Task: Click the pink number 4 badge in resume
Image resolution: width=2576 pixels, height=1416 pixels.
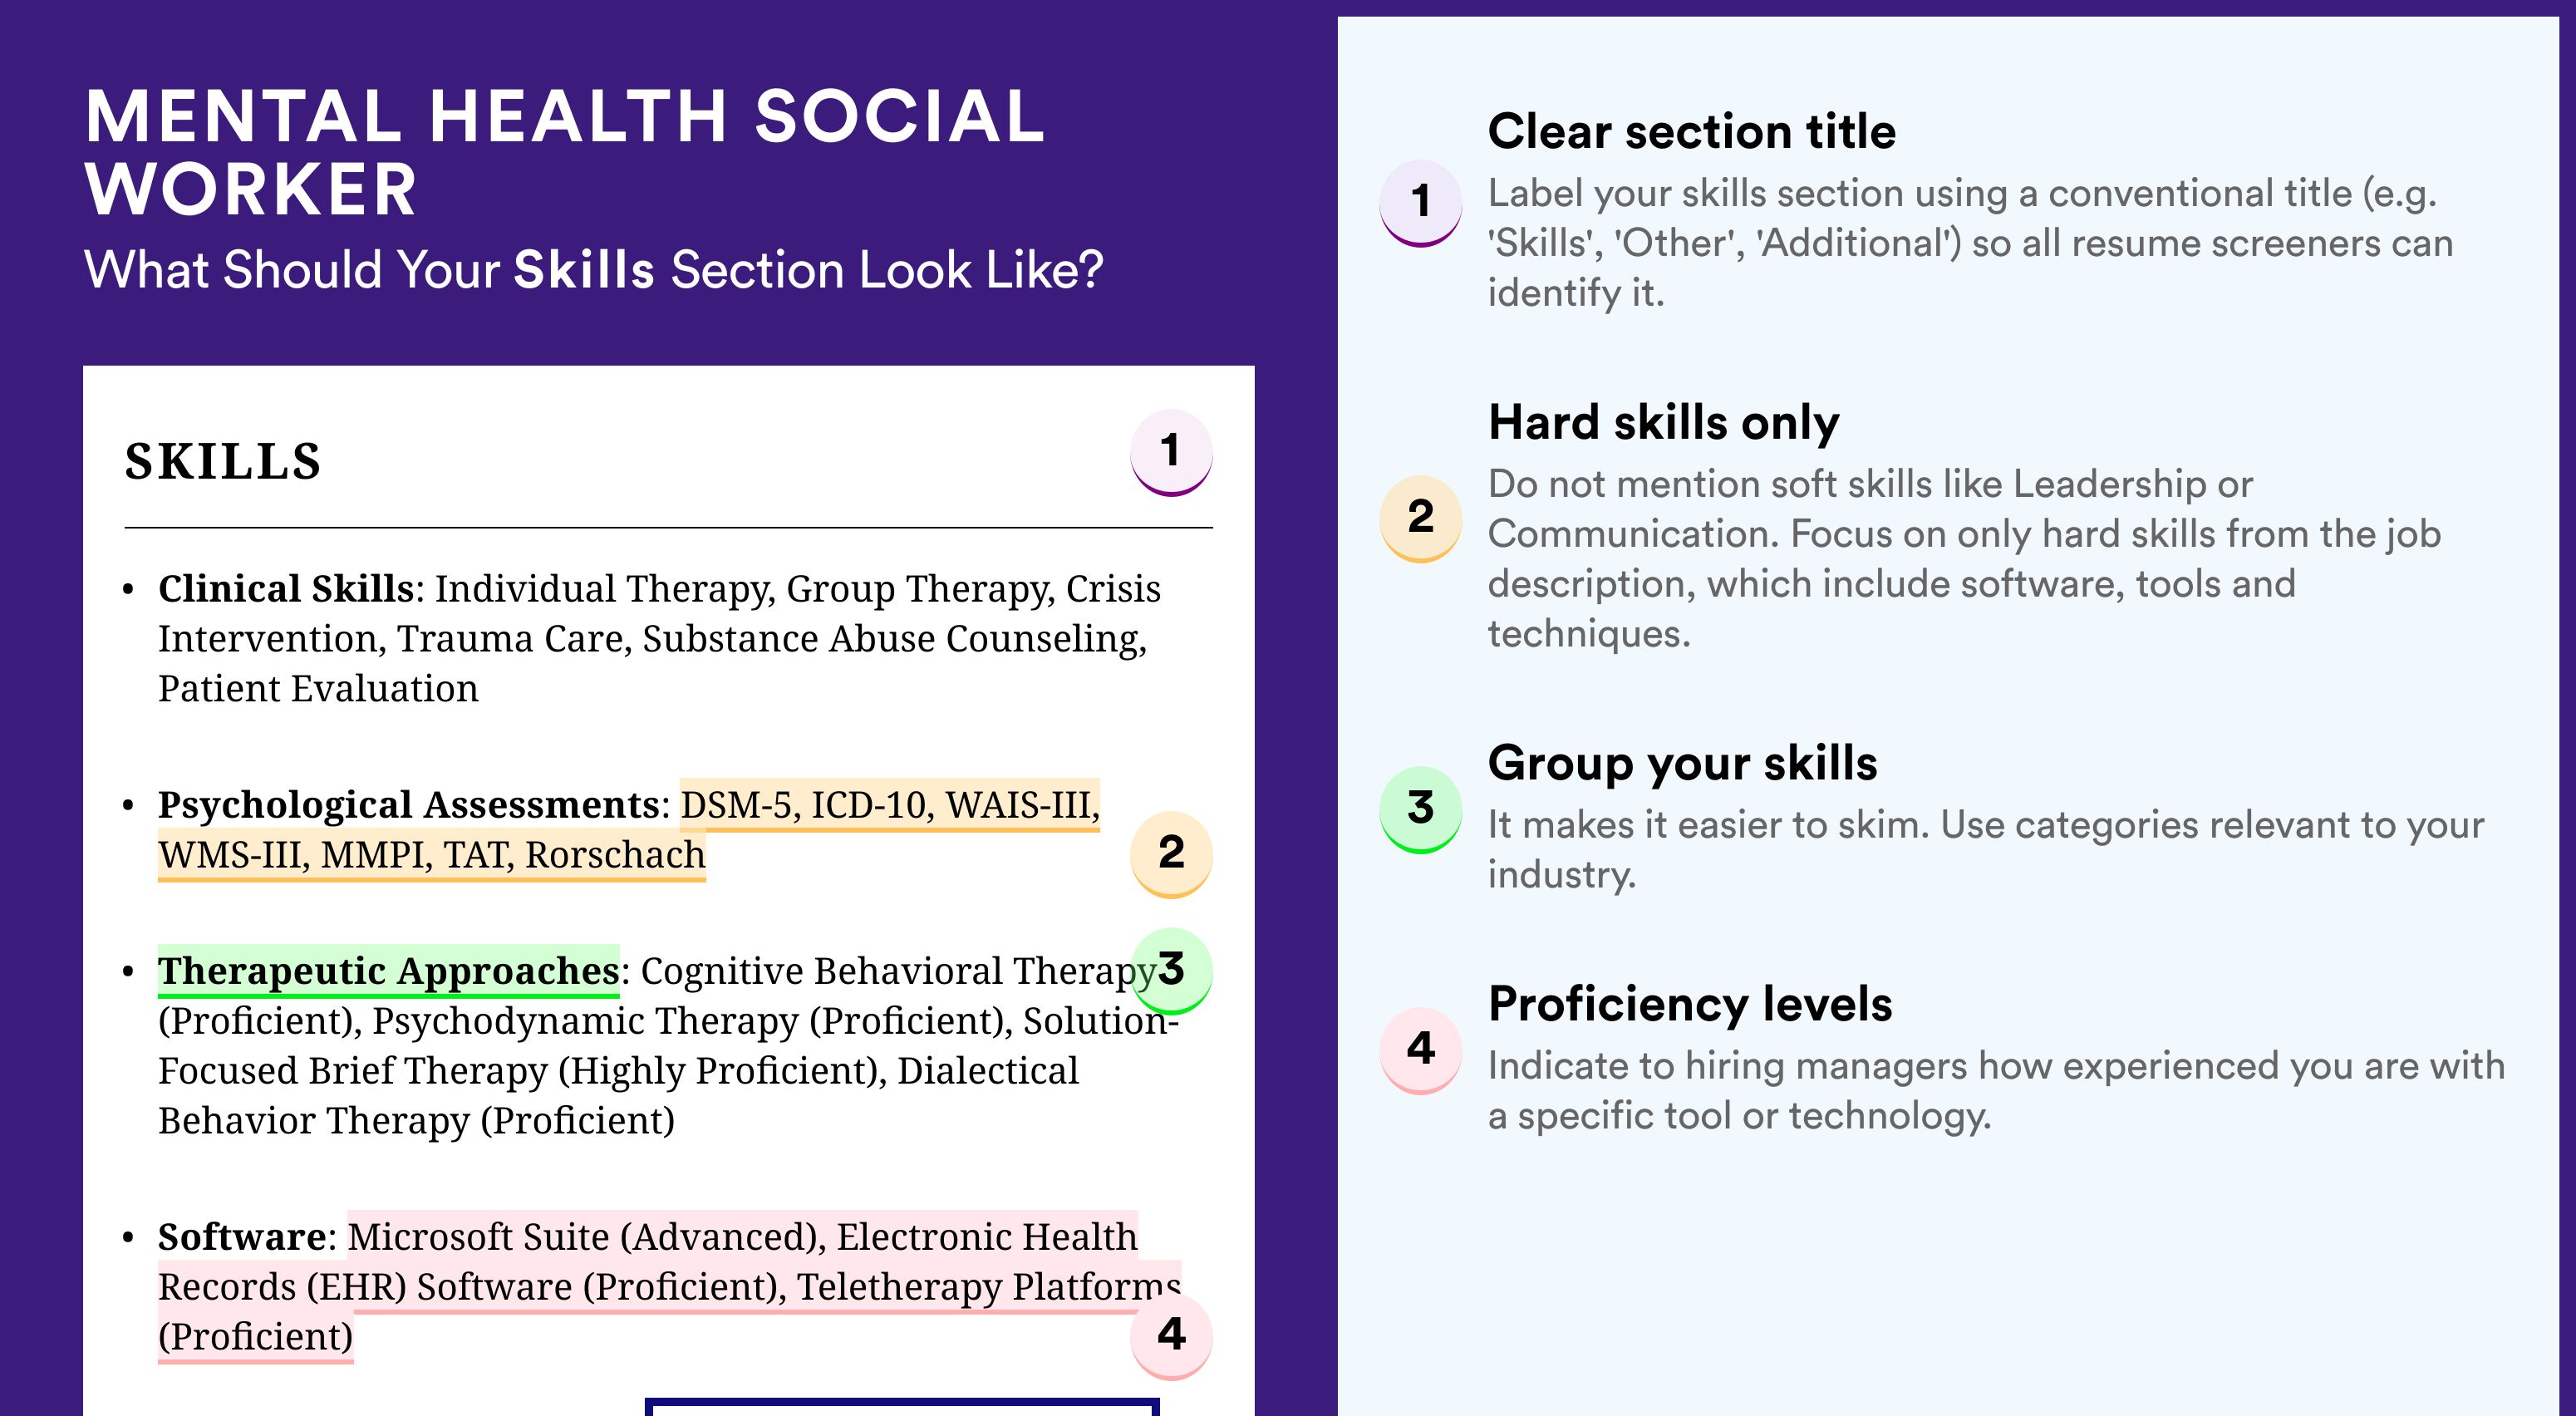Action: 1171,1336
